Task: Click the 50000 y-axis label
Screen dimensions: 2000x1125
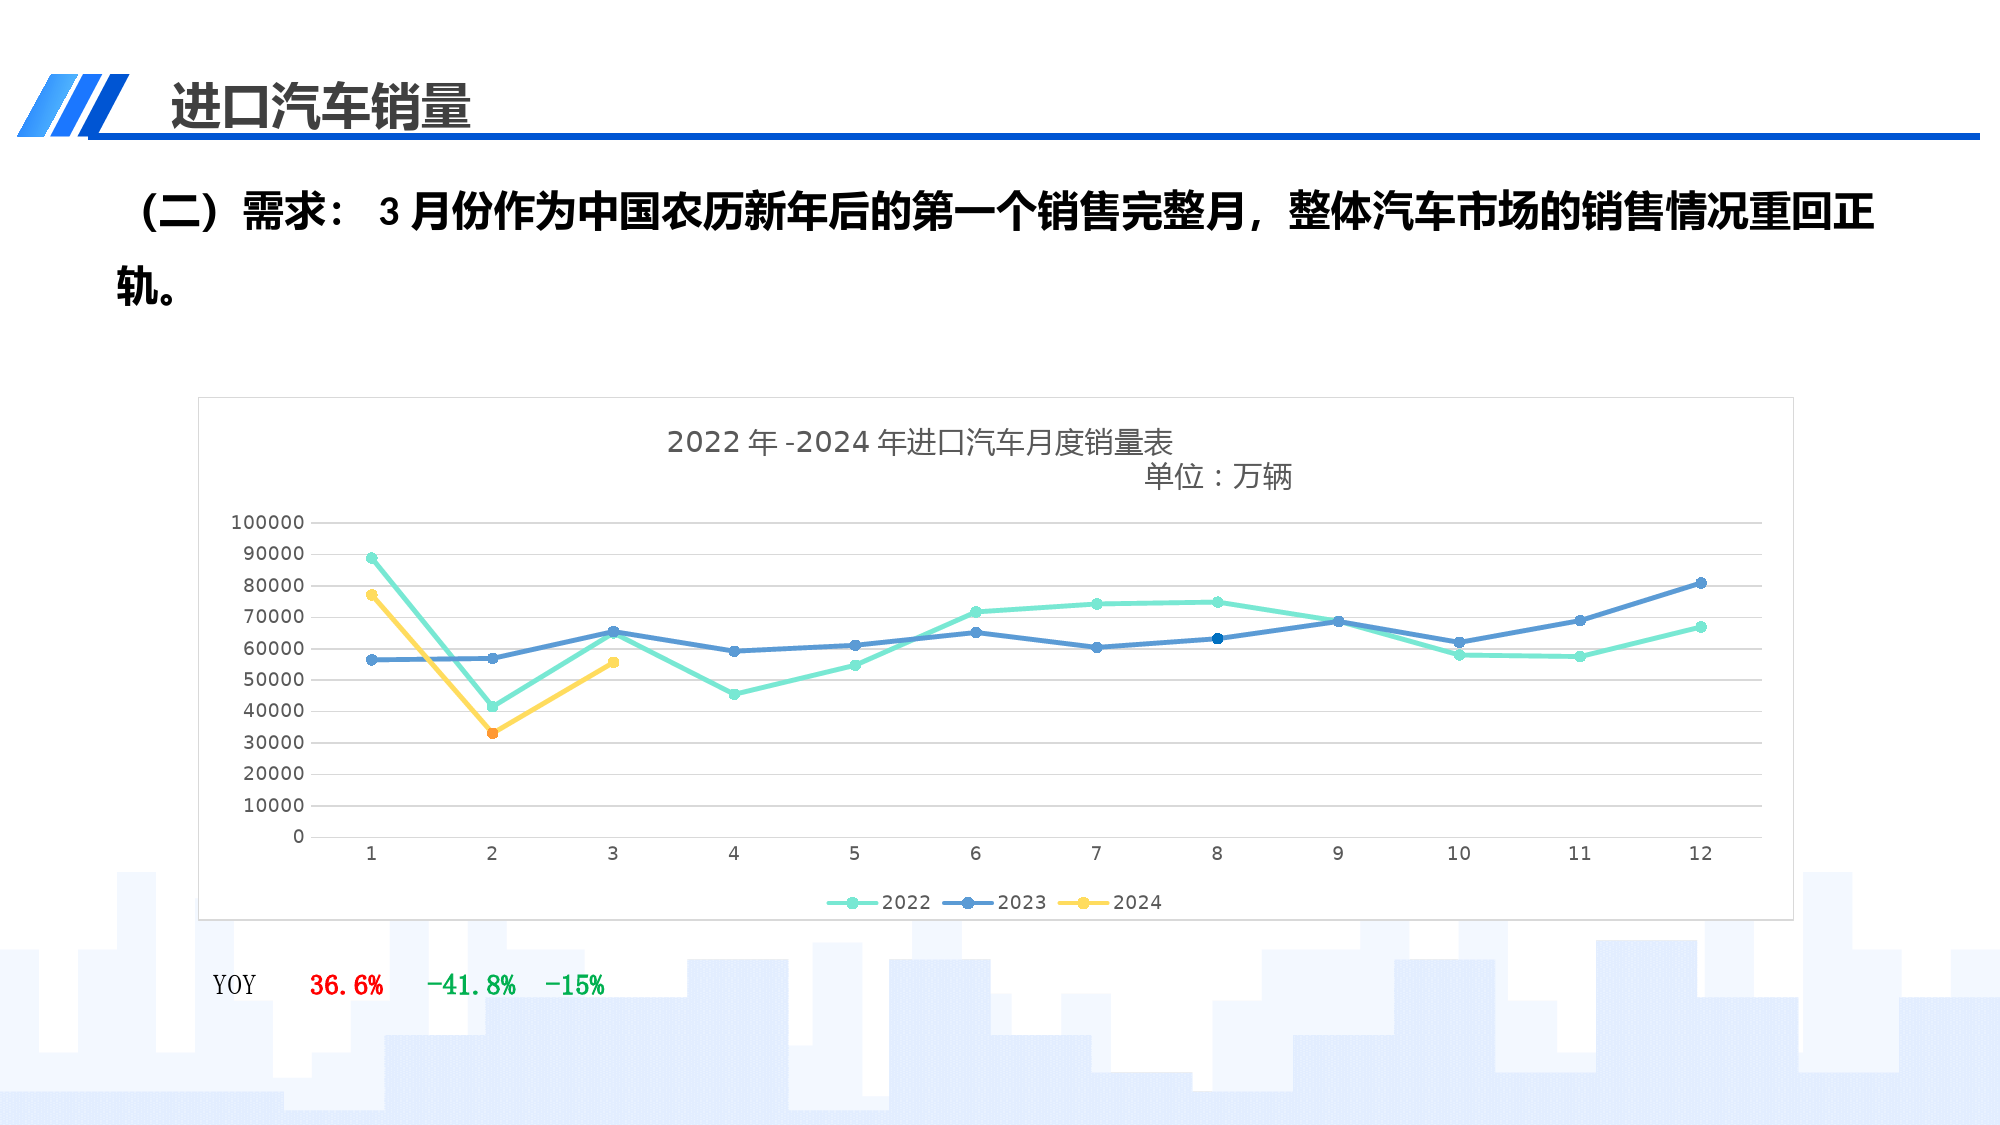Action: coord(273,679)
